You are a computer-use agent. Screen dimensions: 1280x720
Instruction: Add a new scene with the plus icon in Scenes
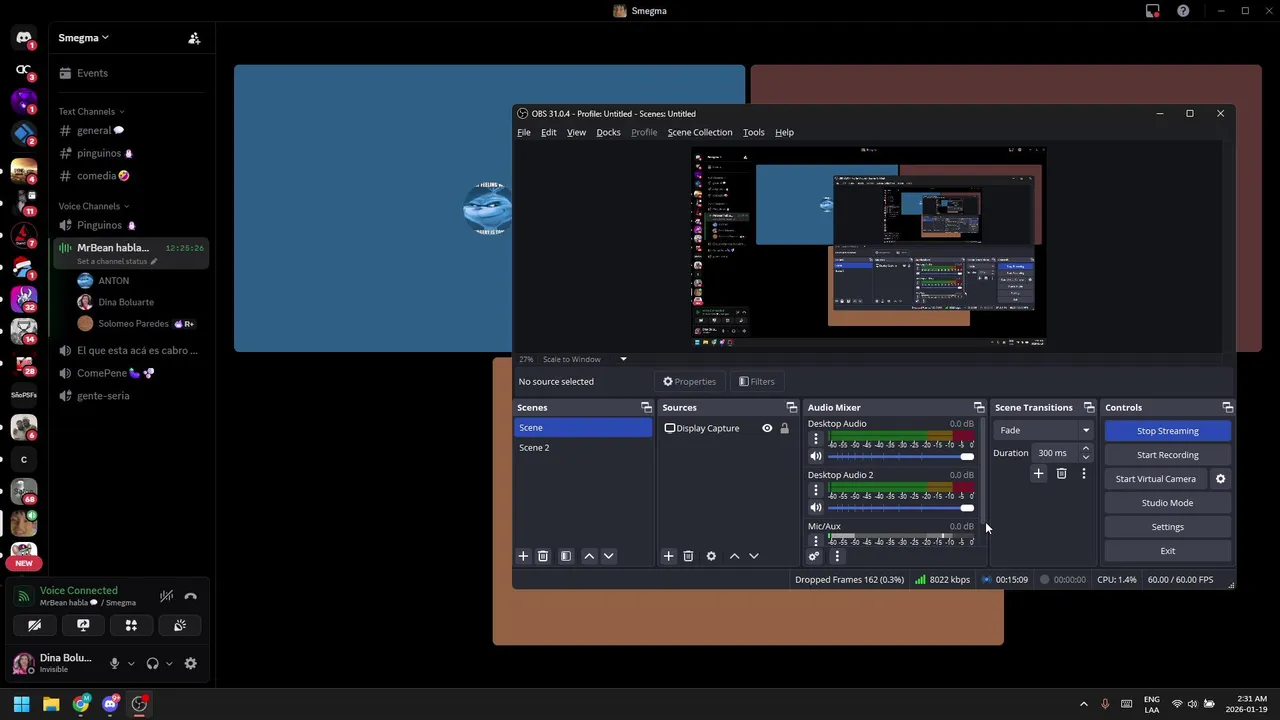(523, 556)
